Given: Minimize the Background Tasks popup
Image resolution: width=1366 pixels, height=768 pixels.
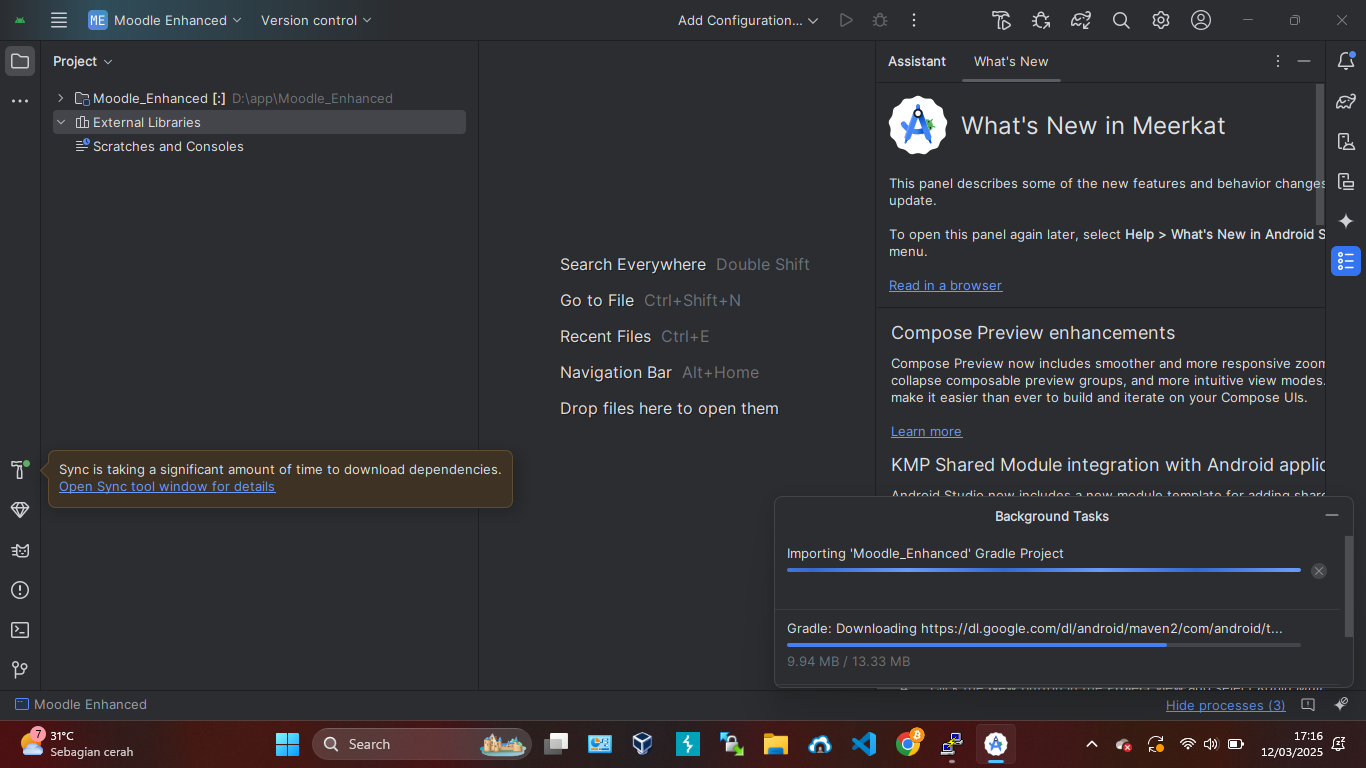Looking at the screenshot, I should click(x=1332, y=515).
